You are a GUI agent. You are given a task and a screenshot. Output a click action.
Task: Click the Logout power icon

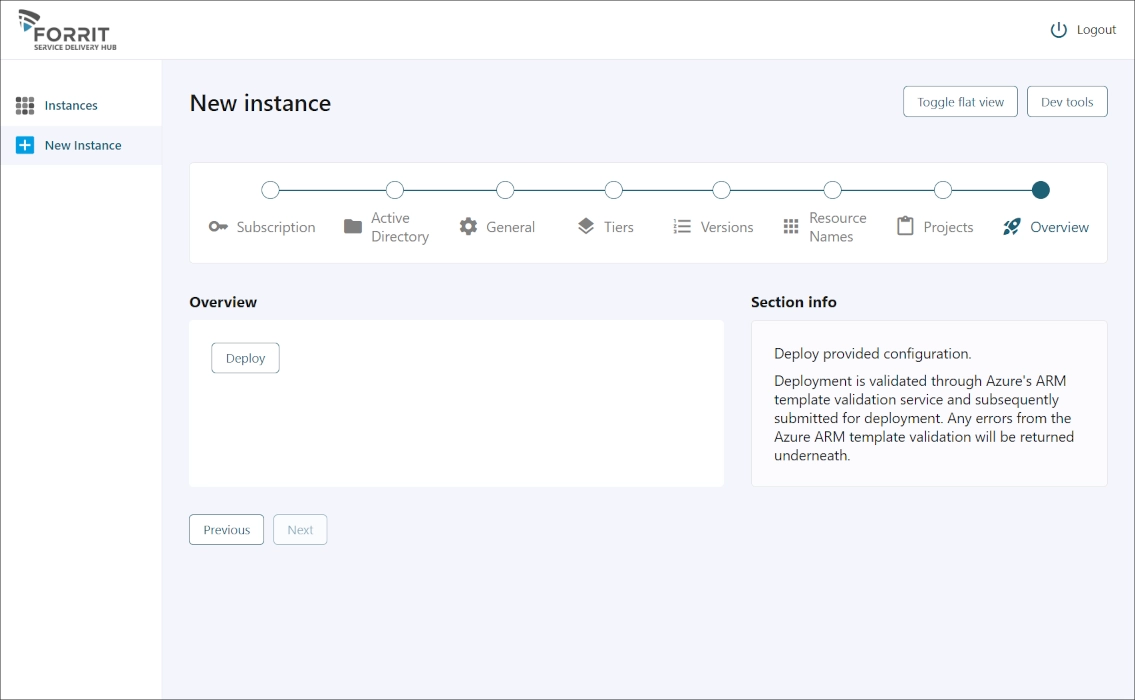(1059, 30)
